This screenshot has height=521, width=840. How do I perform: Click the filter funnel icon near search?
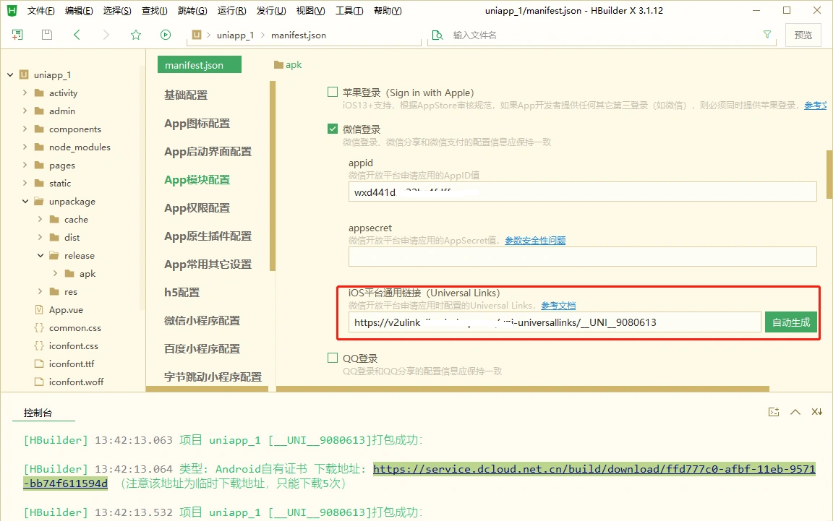tap(766, 35)
